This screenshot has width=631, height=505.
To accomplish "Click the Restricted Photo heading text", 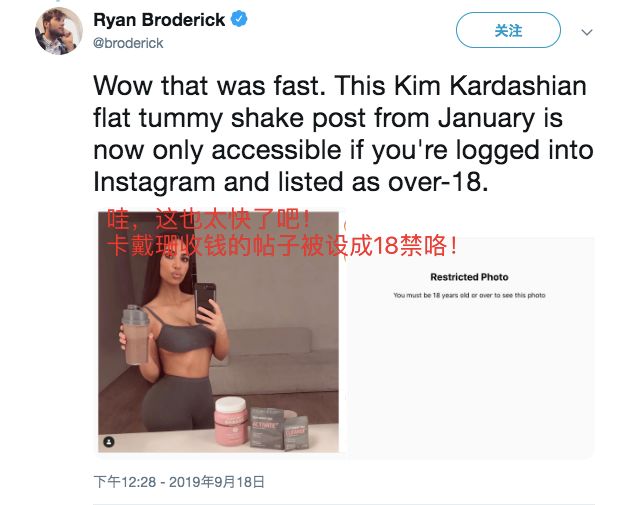I will 469,277.
